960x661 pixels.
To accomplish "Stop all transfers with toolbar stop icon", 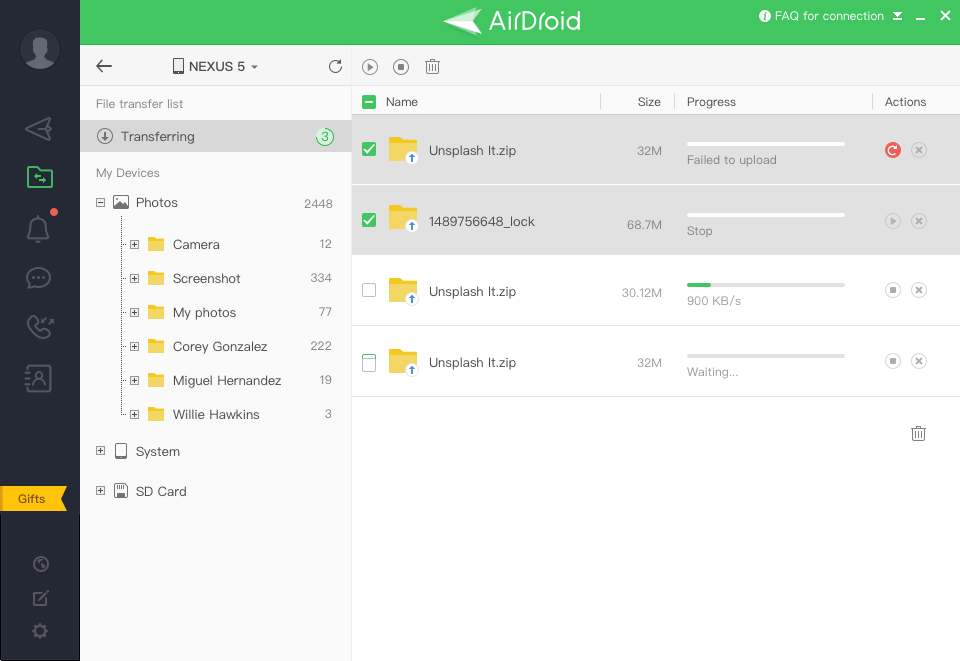I will pos(401,67).
